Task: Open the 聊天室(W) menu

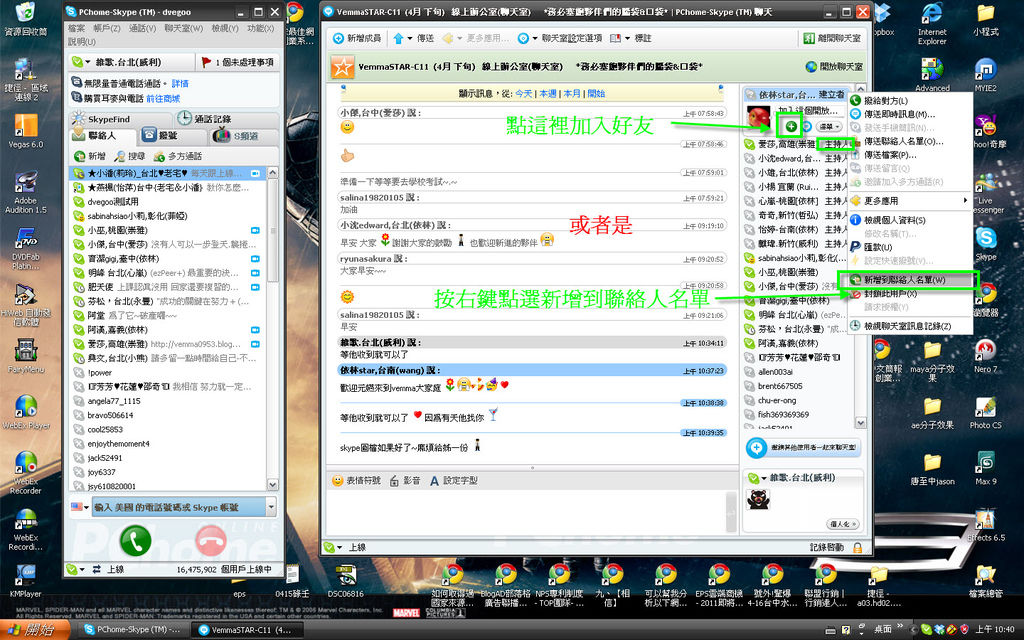Action: tap(184, 28)
